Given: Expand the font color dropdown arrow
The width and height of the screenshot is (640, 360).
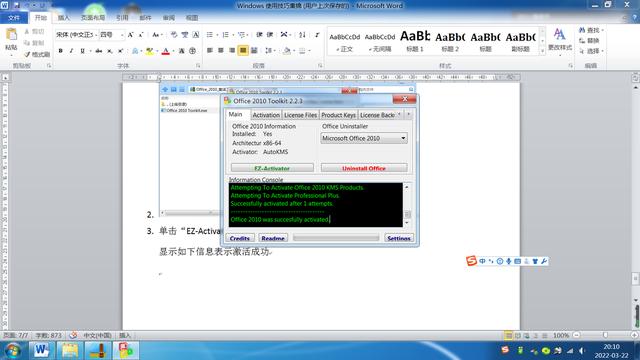Looking at the screenshot, I should tap(173, 51).
